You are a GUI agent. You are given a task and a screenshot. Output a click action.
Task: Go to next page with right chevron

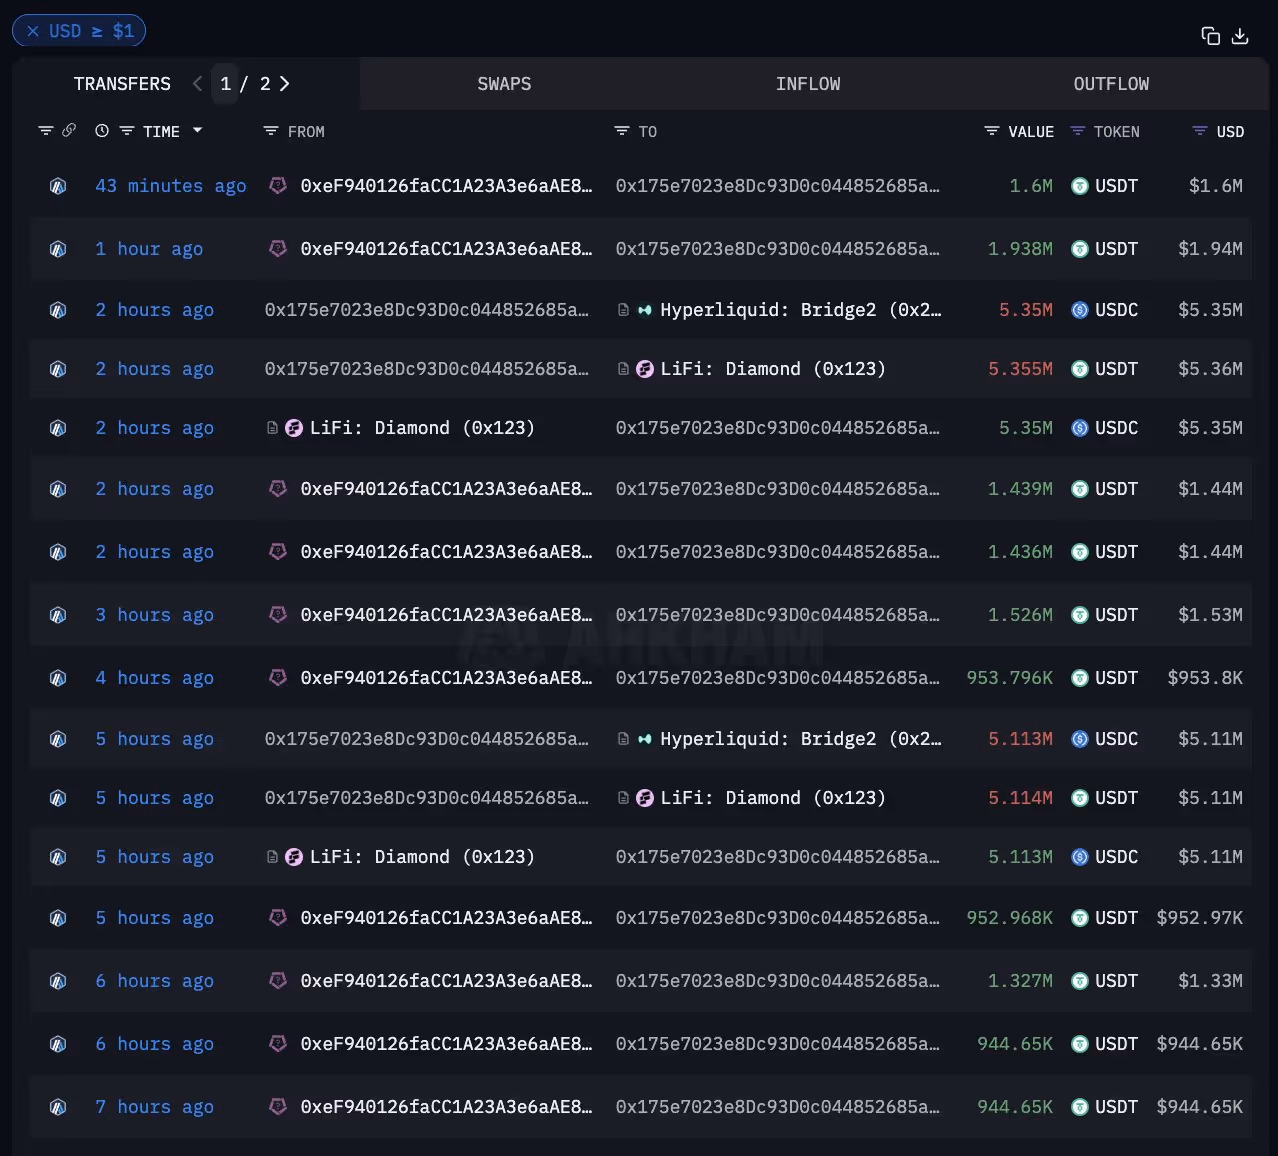(x=285, y=84)
